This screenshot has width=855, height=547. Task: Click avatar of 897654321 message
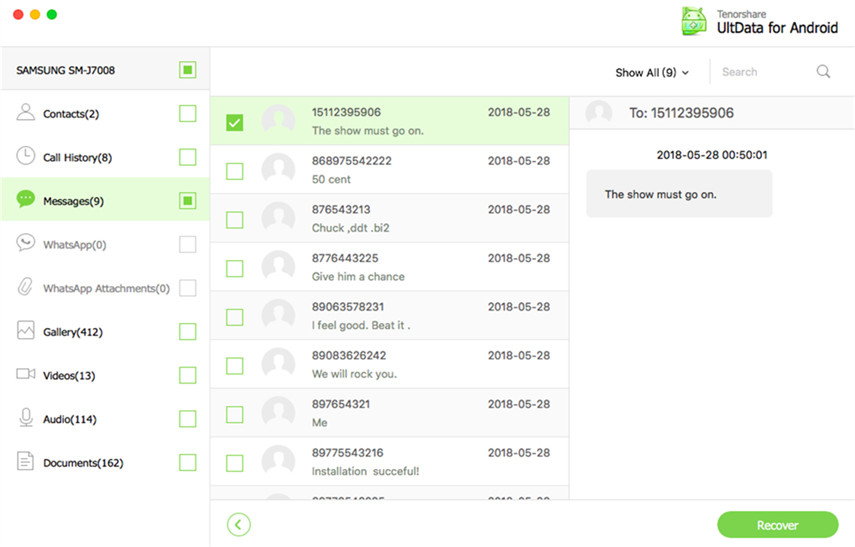[x=279, y=412]
